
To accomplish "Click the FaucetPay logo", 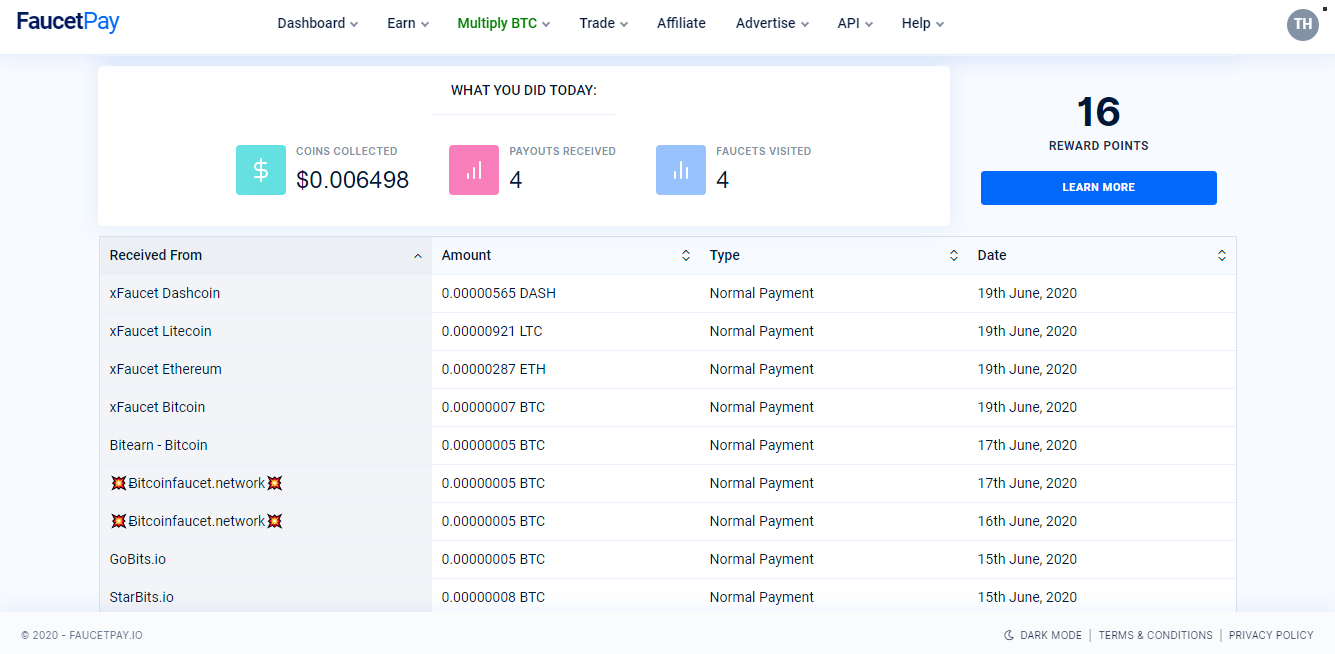I will click(x=68, y=22).
